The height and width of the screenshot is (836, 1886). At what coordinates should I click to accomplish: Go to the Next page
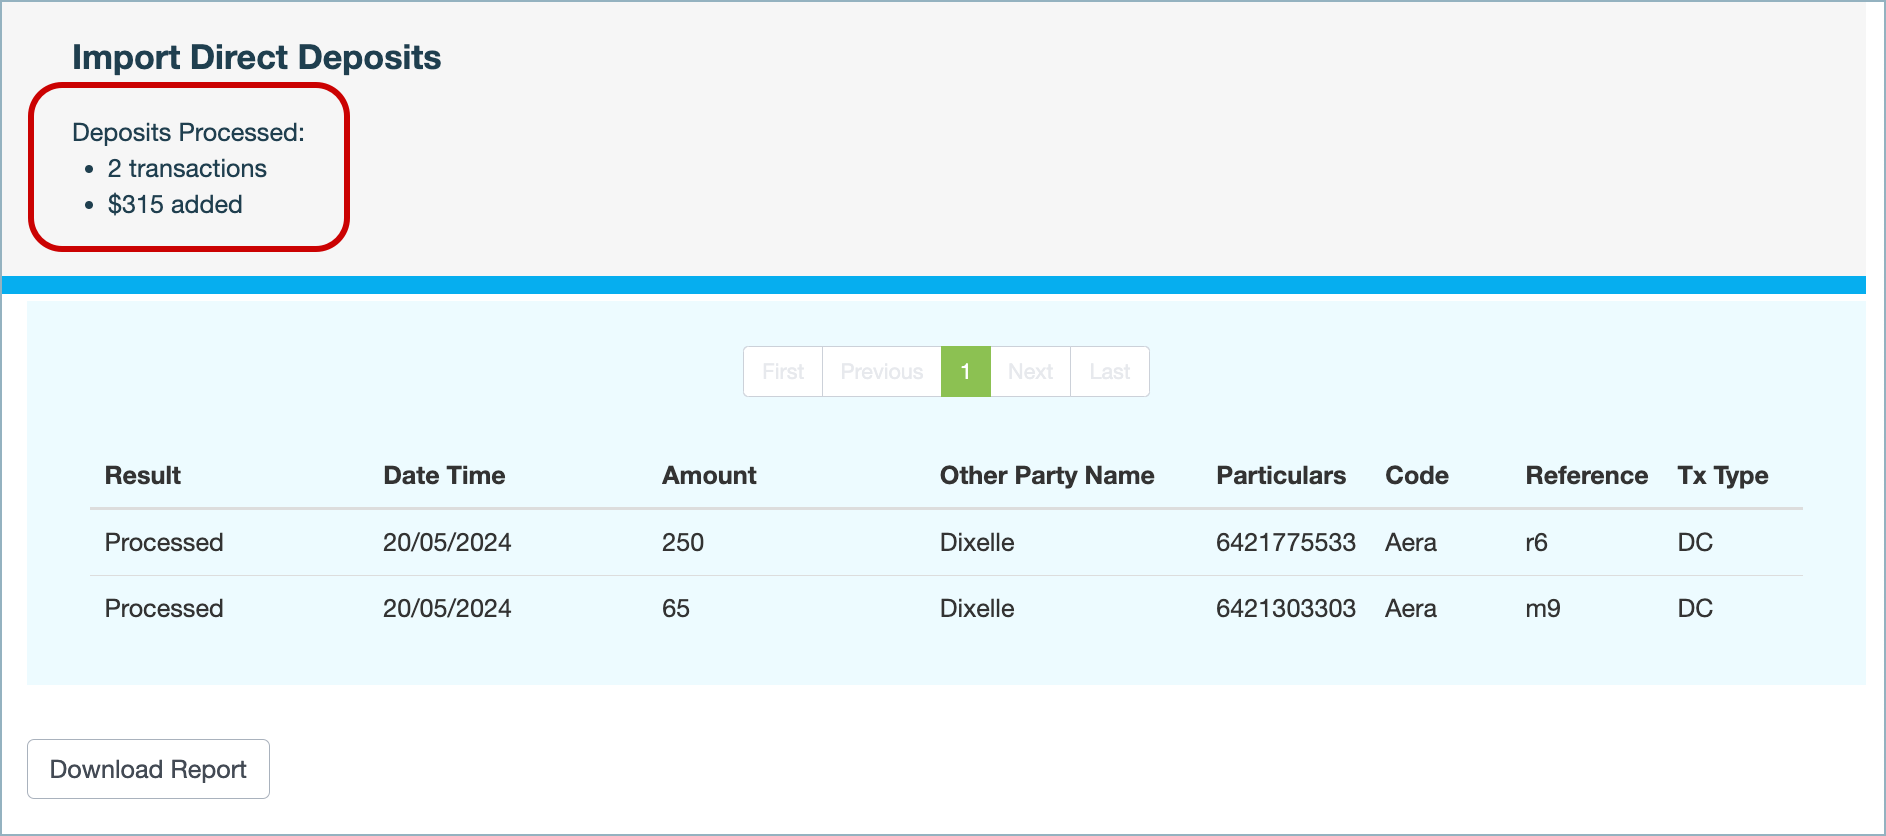click(1030, 372)
